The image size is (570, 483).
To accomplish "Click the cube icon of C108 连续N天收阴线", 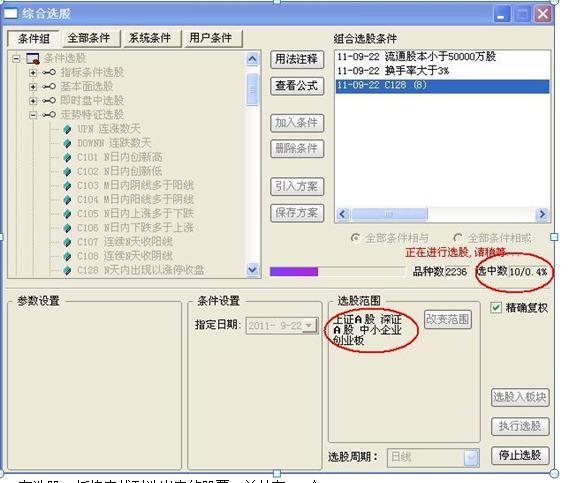I will coord(67,256).
